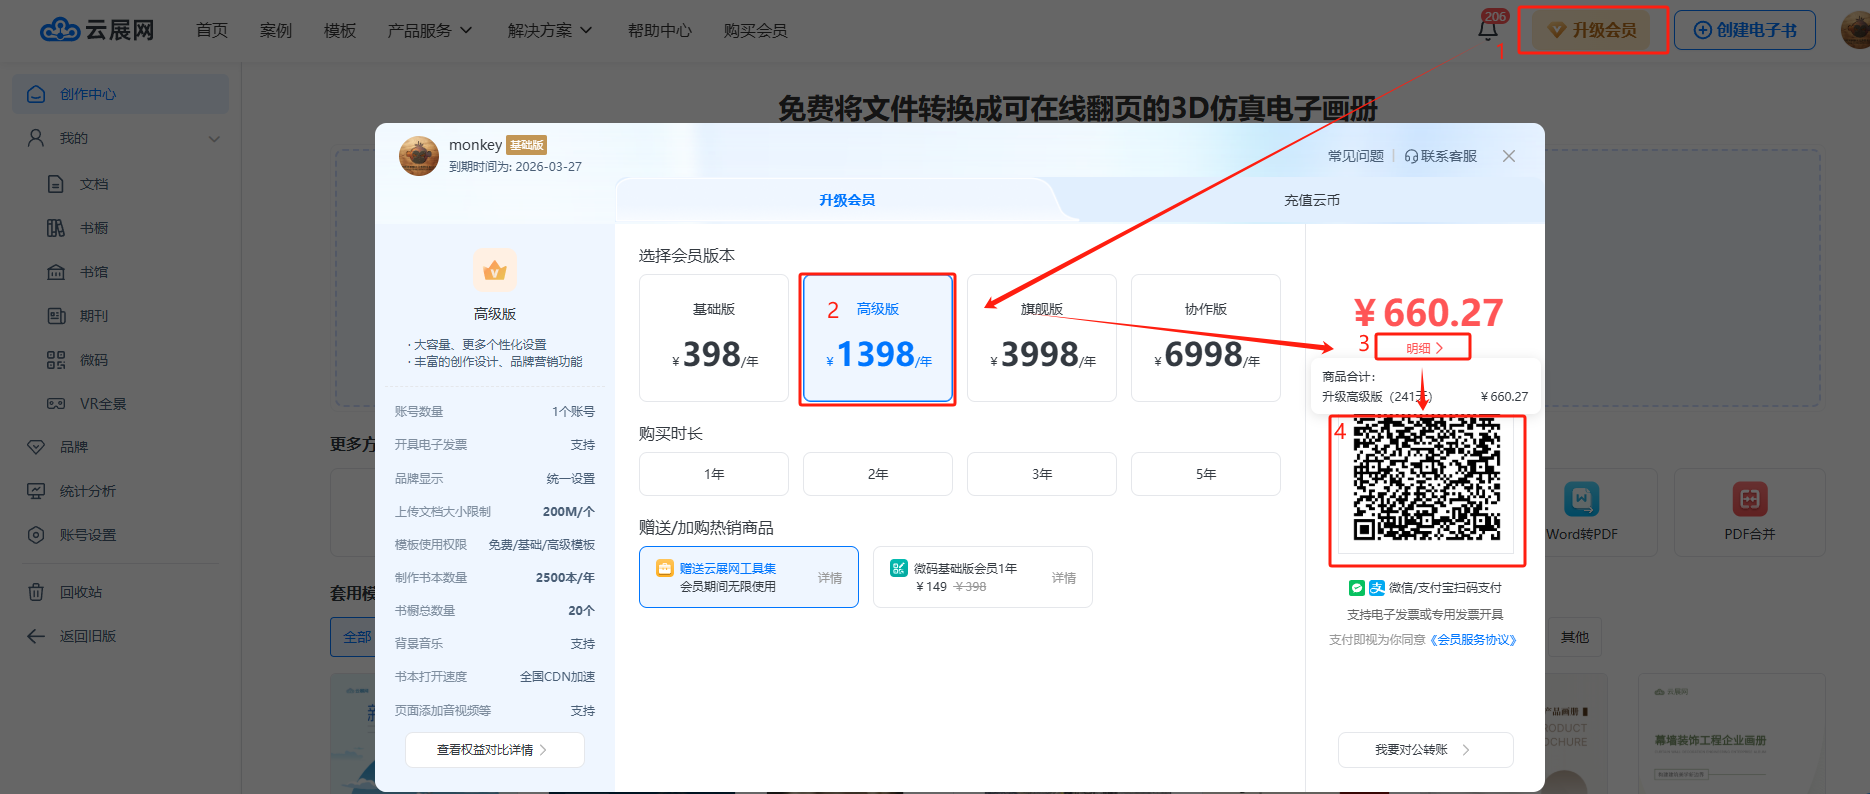Open the 回收站 trash icon
Screen dimensions: 1870x794
coord(36,592)
